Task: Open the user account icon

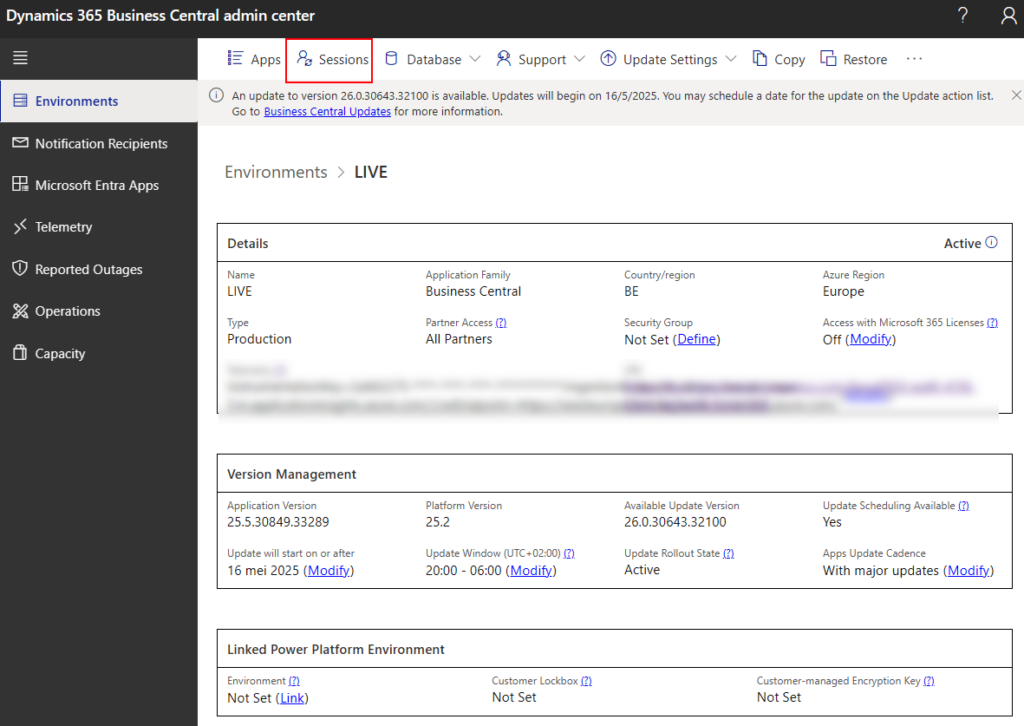Action: coord(1008,15)
